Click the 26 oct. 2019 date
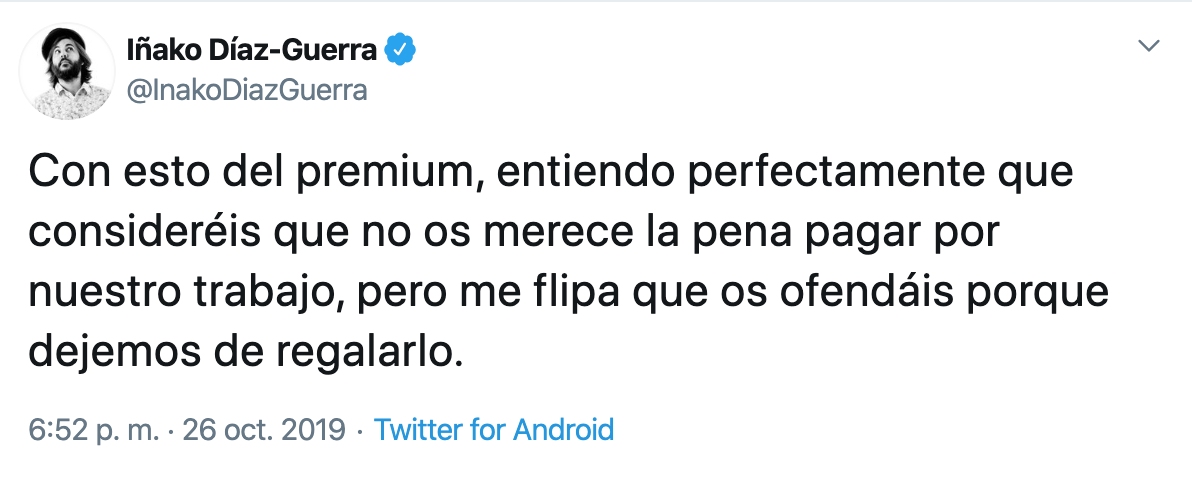The height and width of the screenshot is (478, 1192). tap(262, 430)
